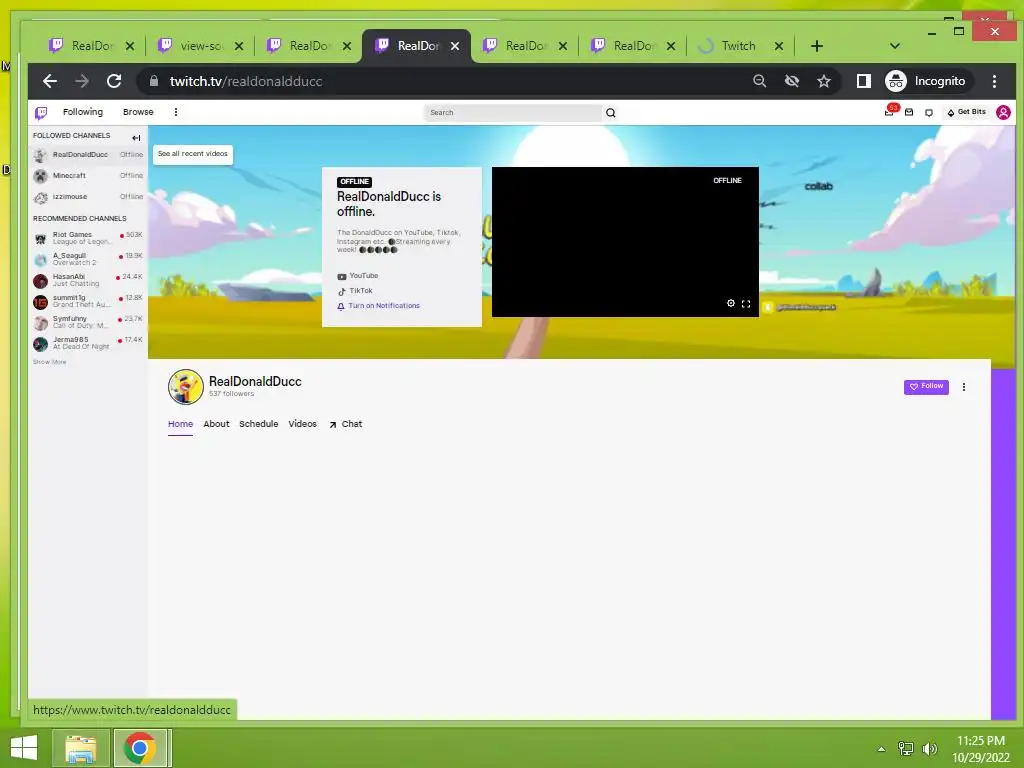
Task: Click the Twitch search magnifier button
Action: pyautogui.click(x=611, y=113)
